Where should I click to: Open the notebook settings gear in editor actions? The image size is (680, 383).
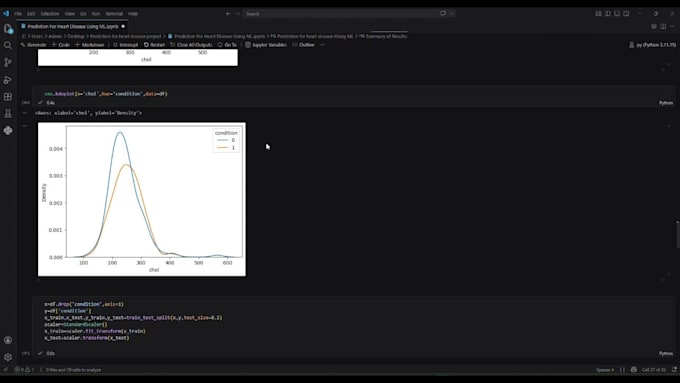pos(654,26)
